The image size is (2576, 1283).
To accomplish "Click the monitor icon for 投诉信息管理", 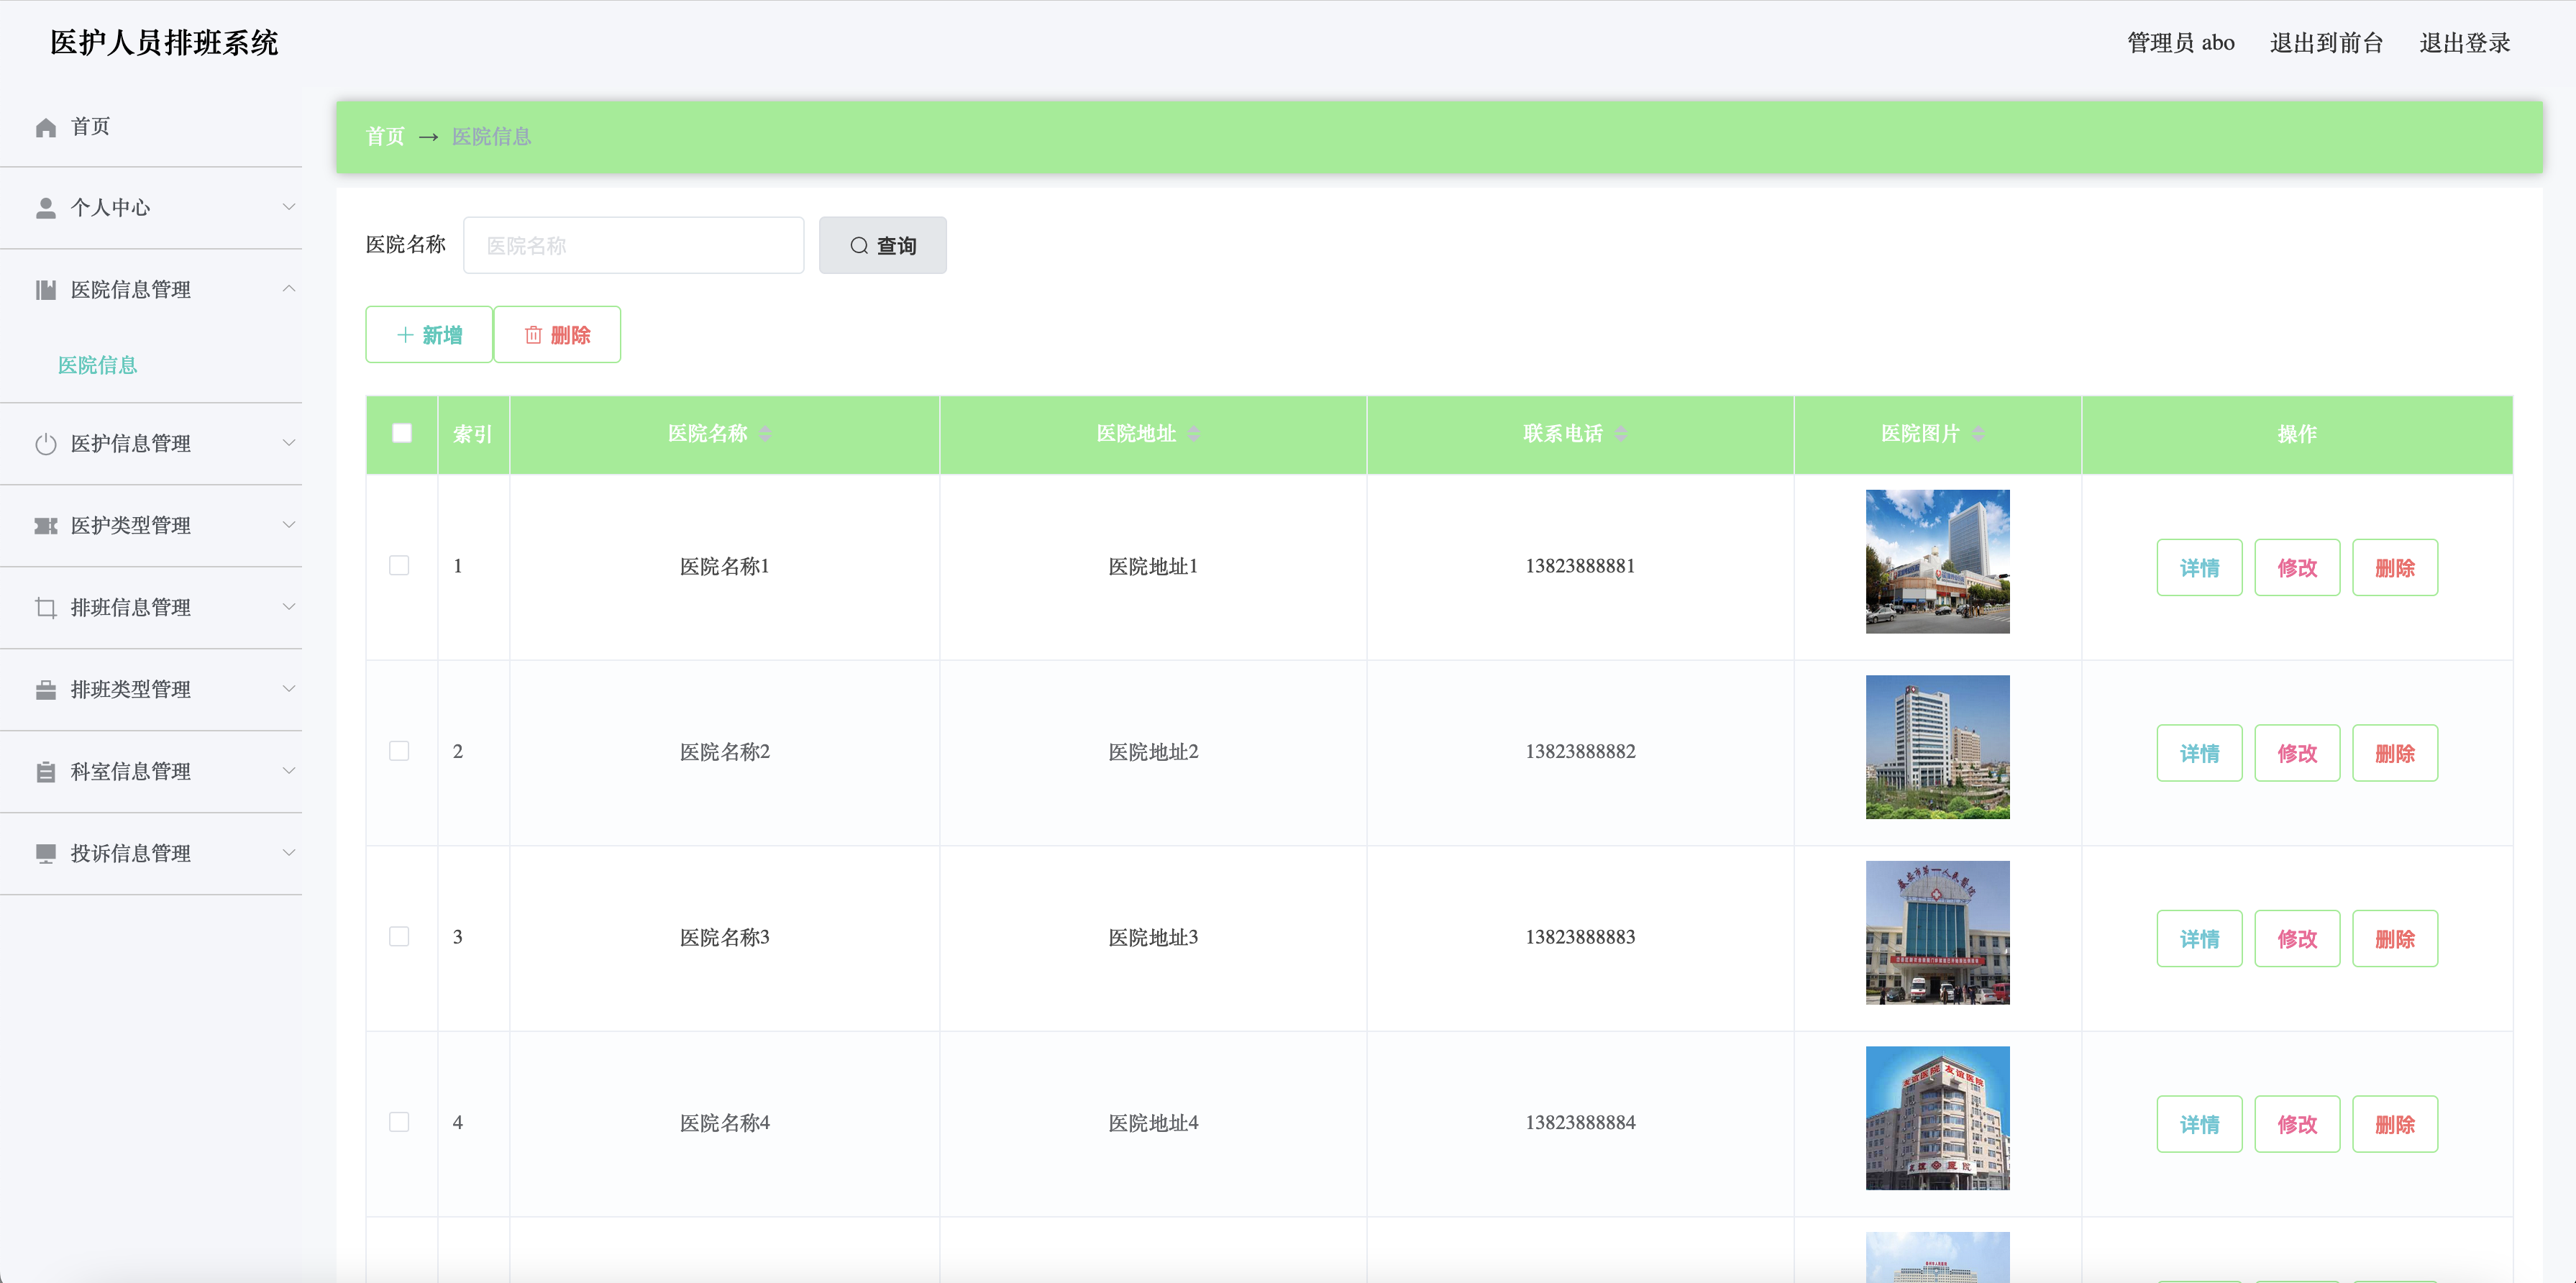I will 46,854.
